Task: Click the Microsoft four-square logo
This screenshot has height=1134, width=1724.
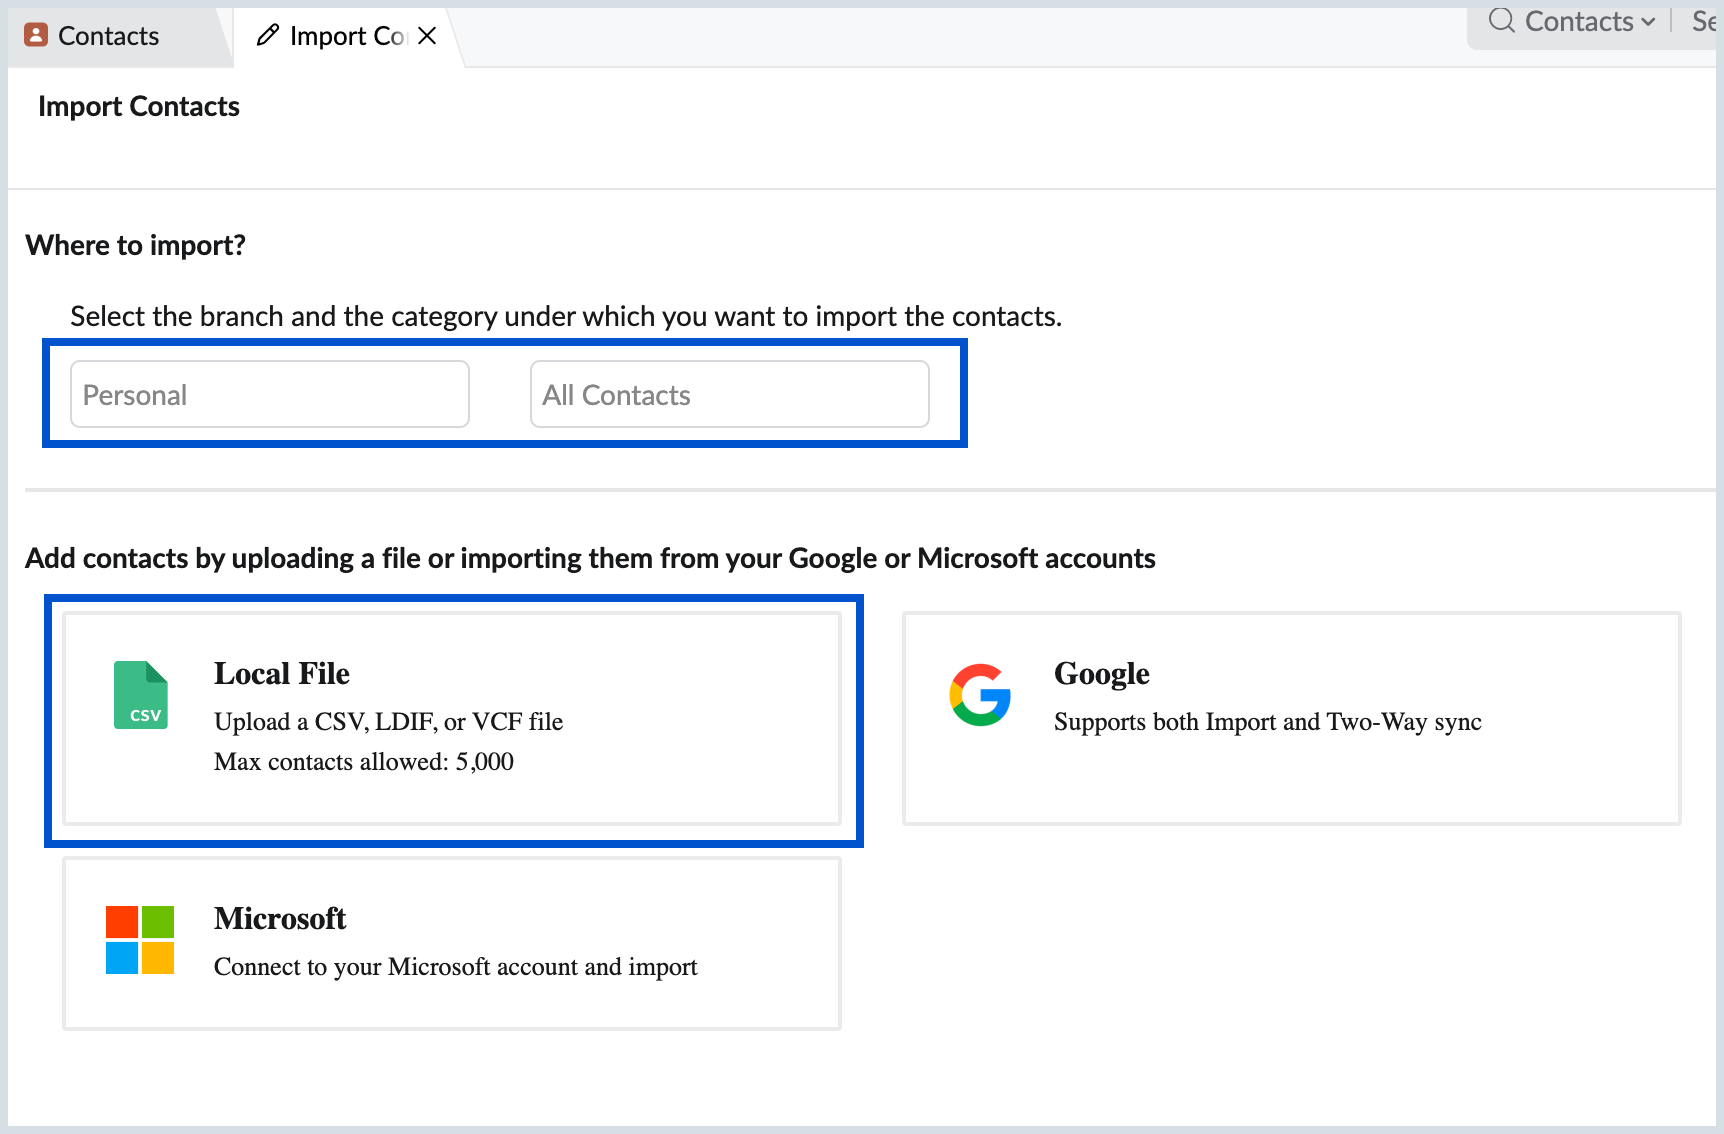Action: click(x=140, y=940)
